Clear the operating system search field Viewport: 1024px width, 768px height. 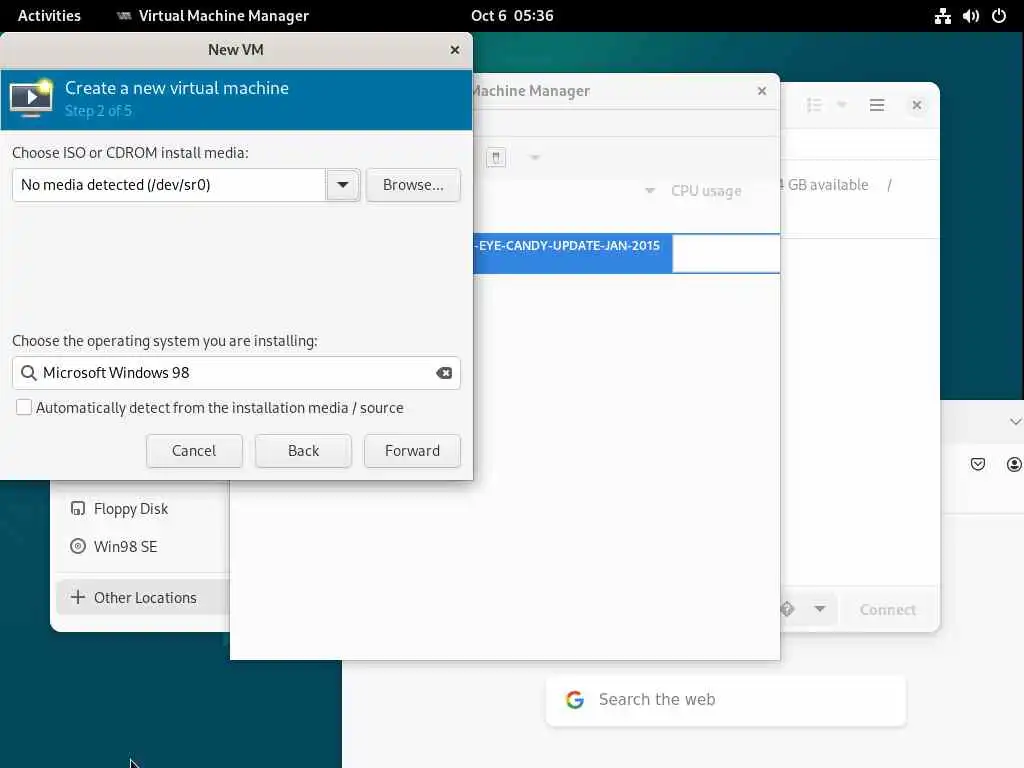pos(444,373)
